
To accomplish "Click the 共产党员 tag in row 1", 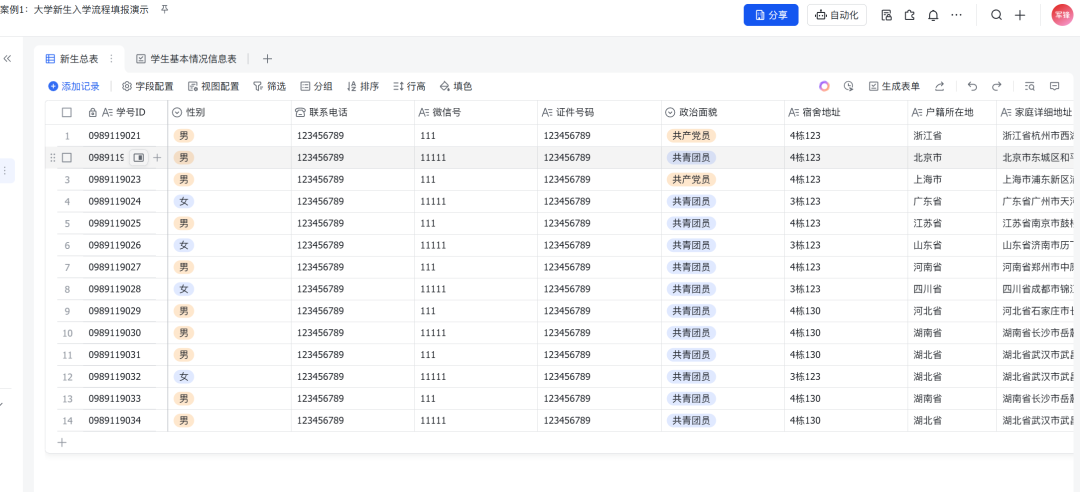I will pyautogui.click(x=691, y=136).
